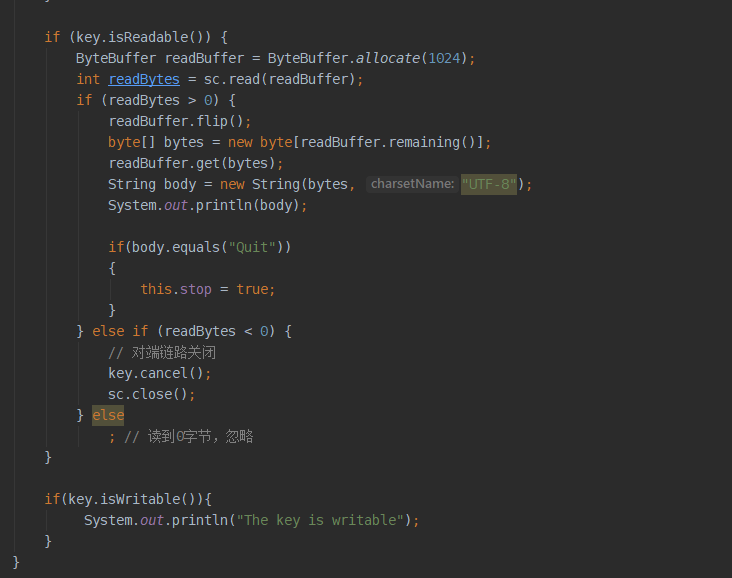Click readBuffer.flip() statement

point(180,121)
